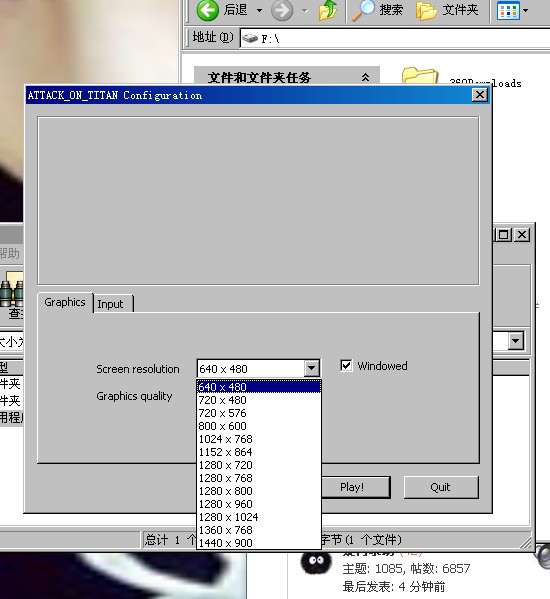
Task: Collapse the 文件和文件夹任务 panel chevron
Action: (366, 77)
